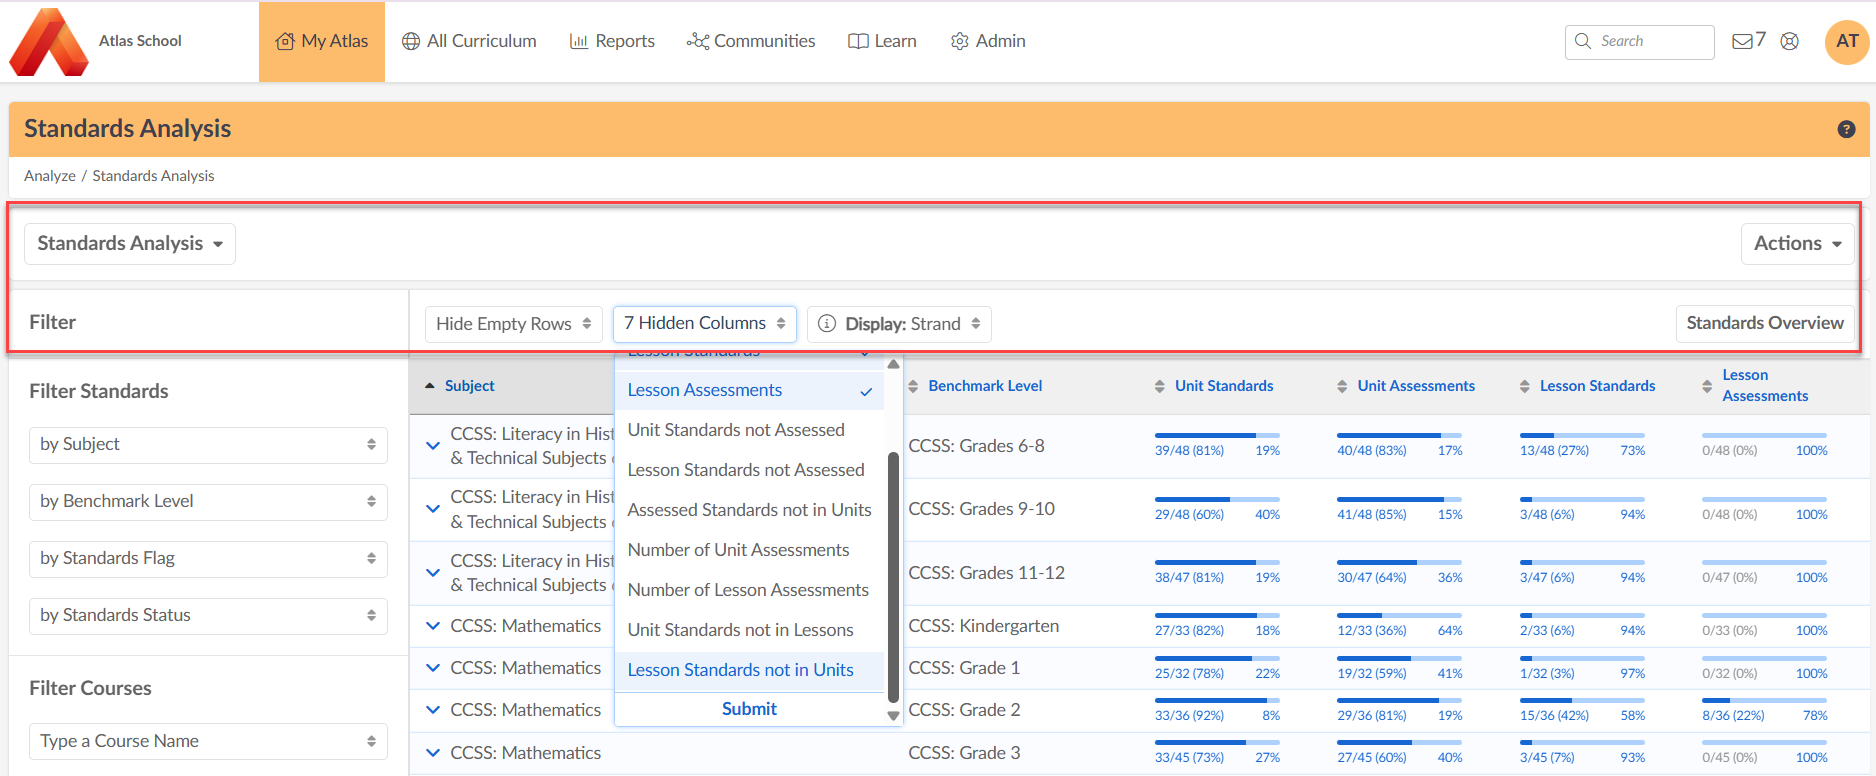
Task: Expand the CCSS Grades 6-8 row chevron
Action: pos(433,446)
